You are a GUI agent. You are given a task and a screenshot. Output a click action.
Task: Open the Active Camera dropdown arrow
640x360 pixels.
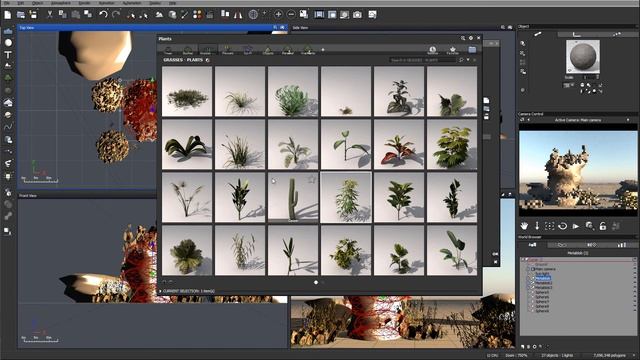[628, 120]
